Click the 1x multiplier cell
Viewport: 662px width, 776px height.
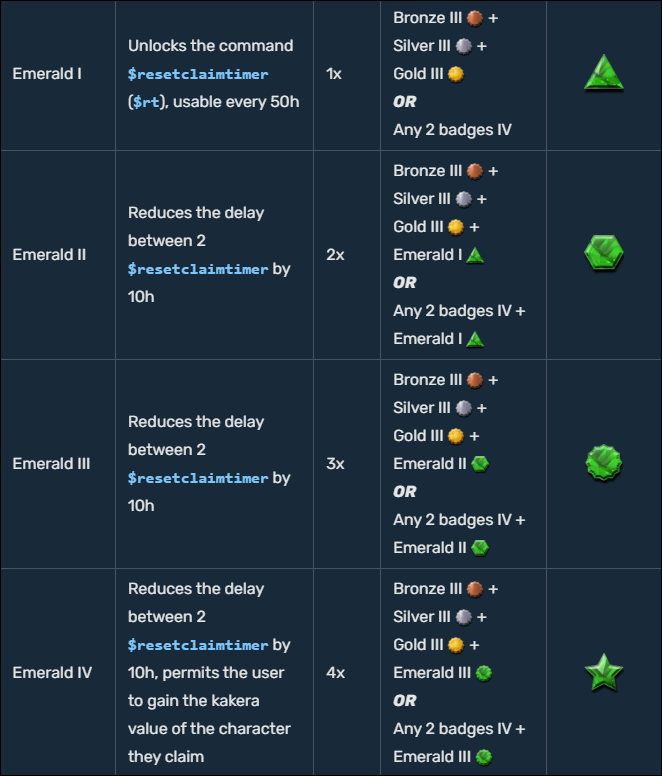(x=334, y=74)
